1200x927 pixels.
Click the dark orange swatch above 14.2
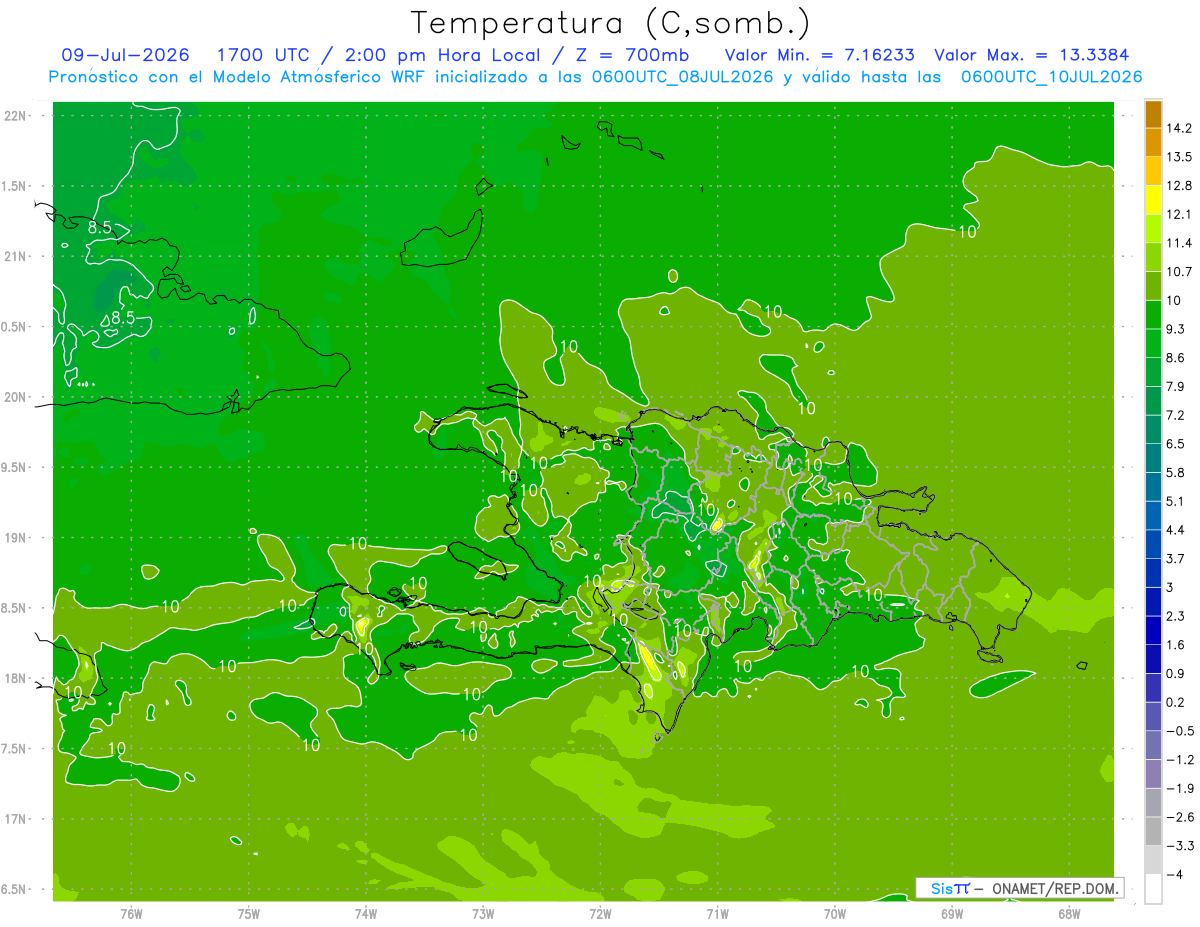[x=1153, y=114]
